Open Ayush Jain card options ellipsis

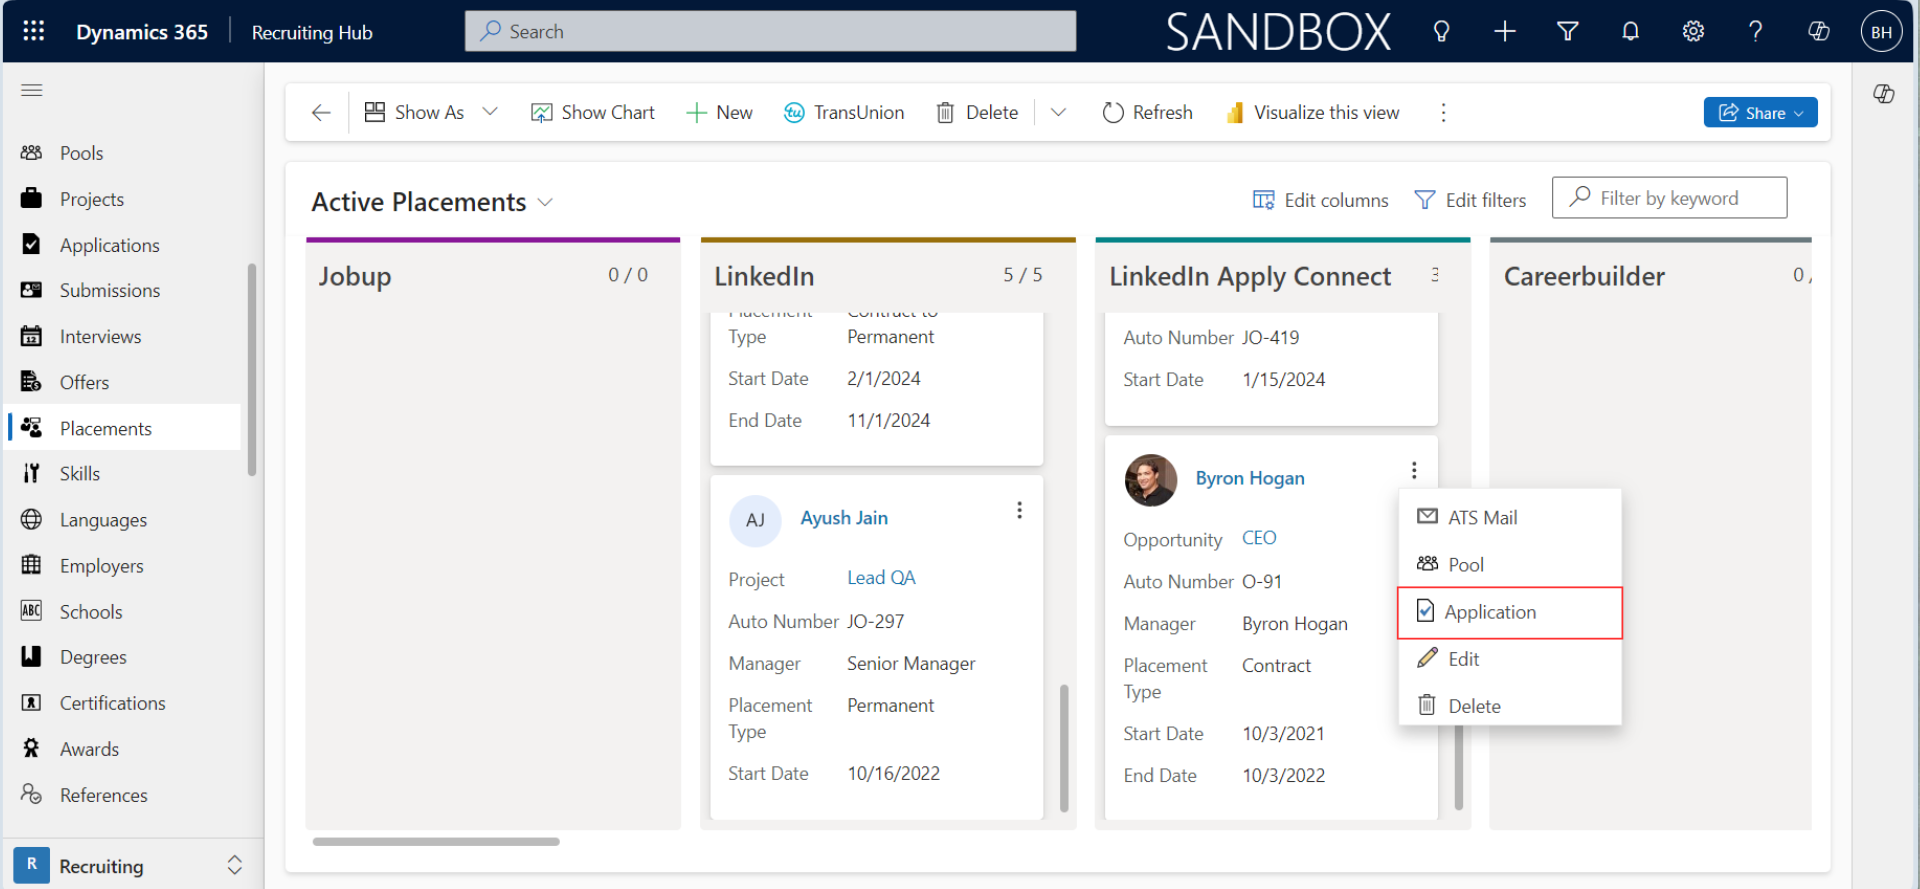click(1019, 510)
